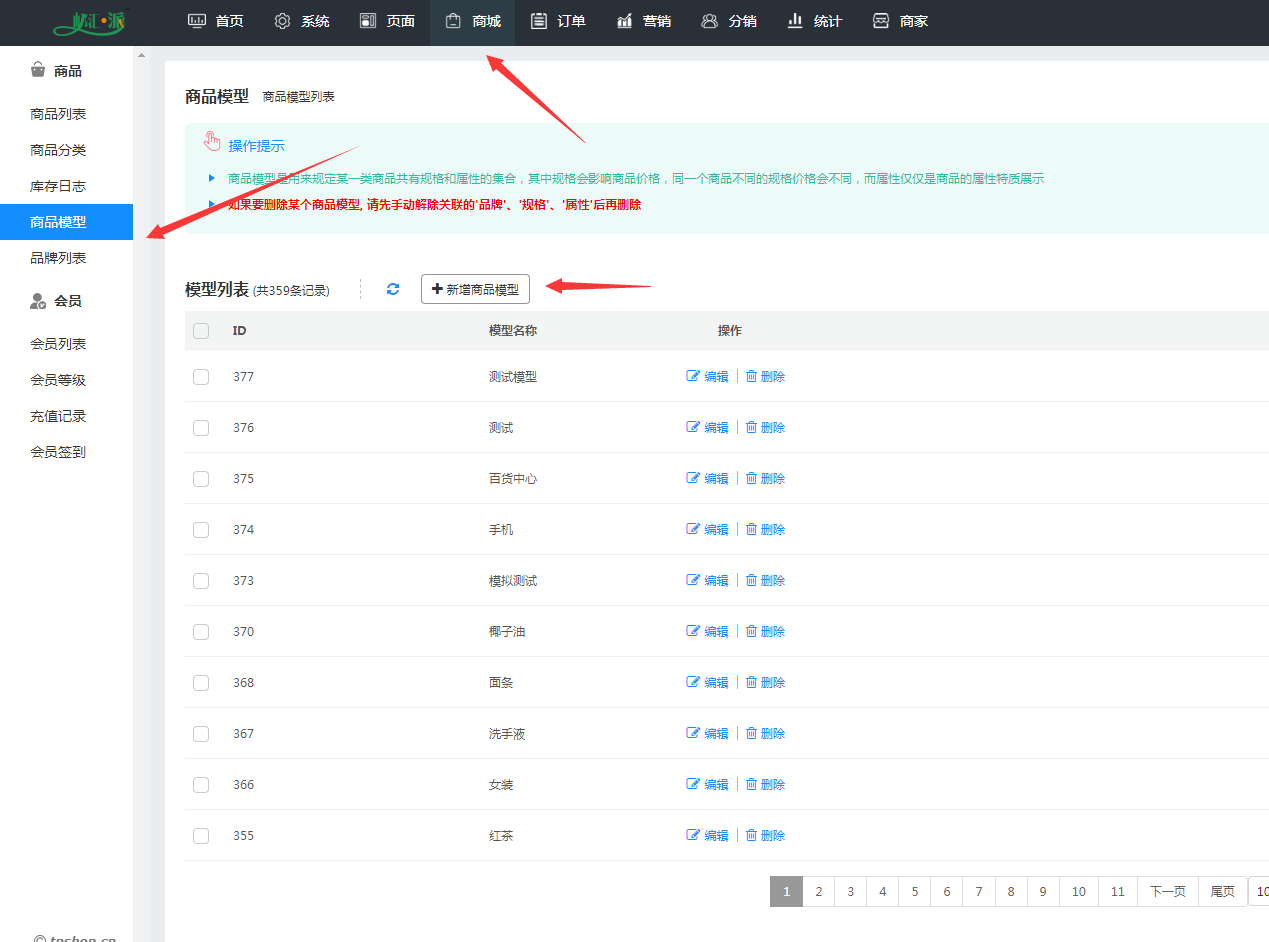1269x942 pixels.
Task: Click the trash icon for 手机 row
Action: point(751,529)
